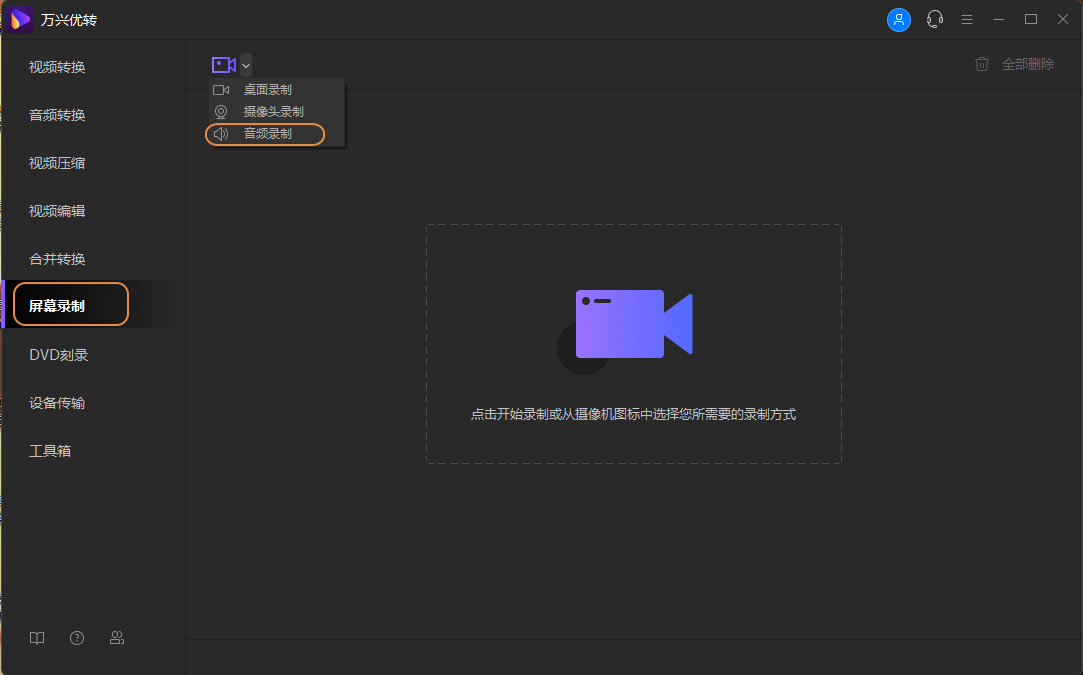Open the user guide book icon

36,637
